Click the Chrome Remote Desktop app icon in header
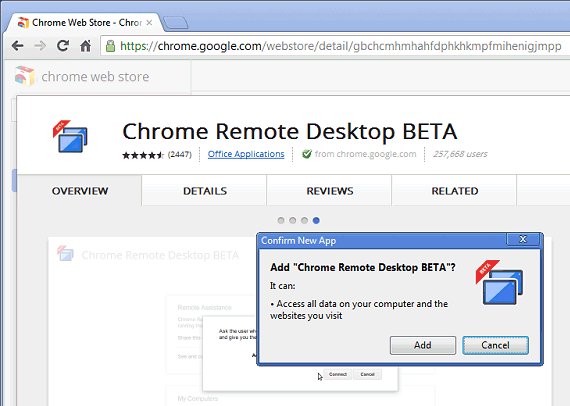Image resolution: width=570 pixels, height=406 pixels. (70, 136)
